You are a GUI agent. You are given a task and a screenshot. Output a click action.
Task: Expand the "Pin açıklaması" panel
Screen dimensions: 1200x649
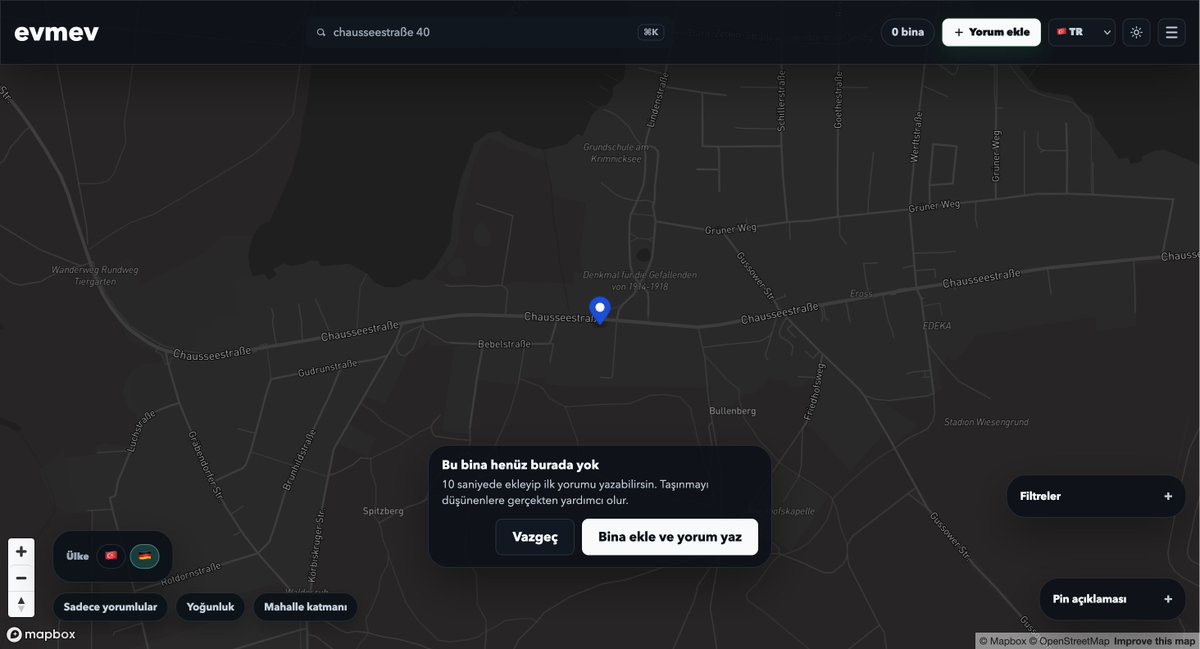(1113, 599)
